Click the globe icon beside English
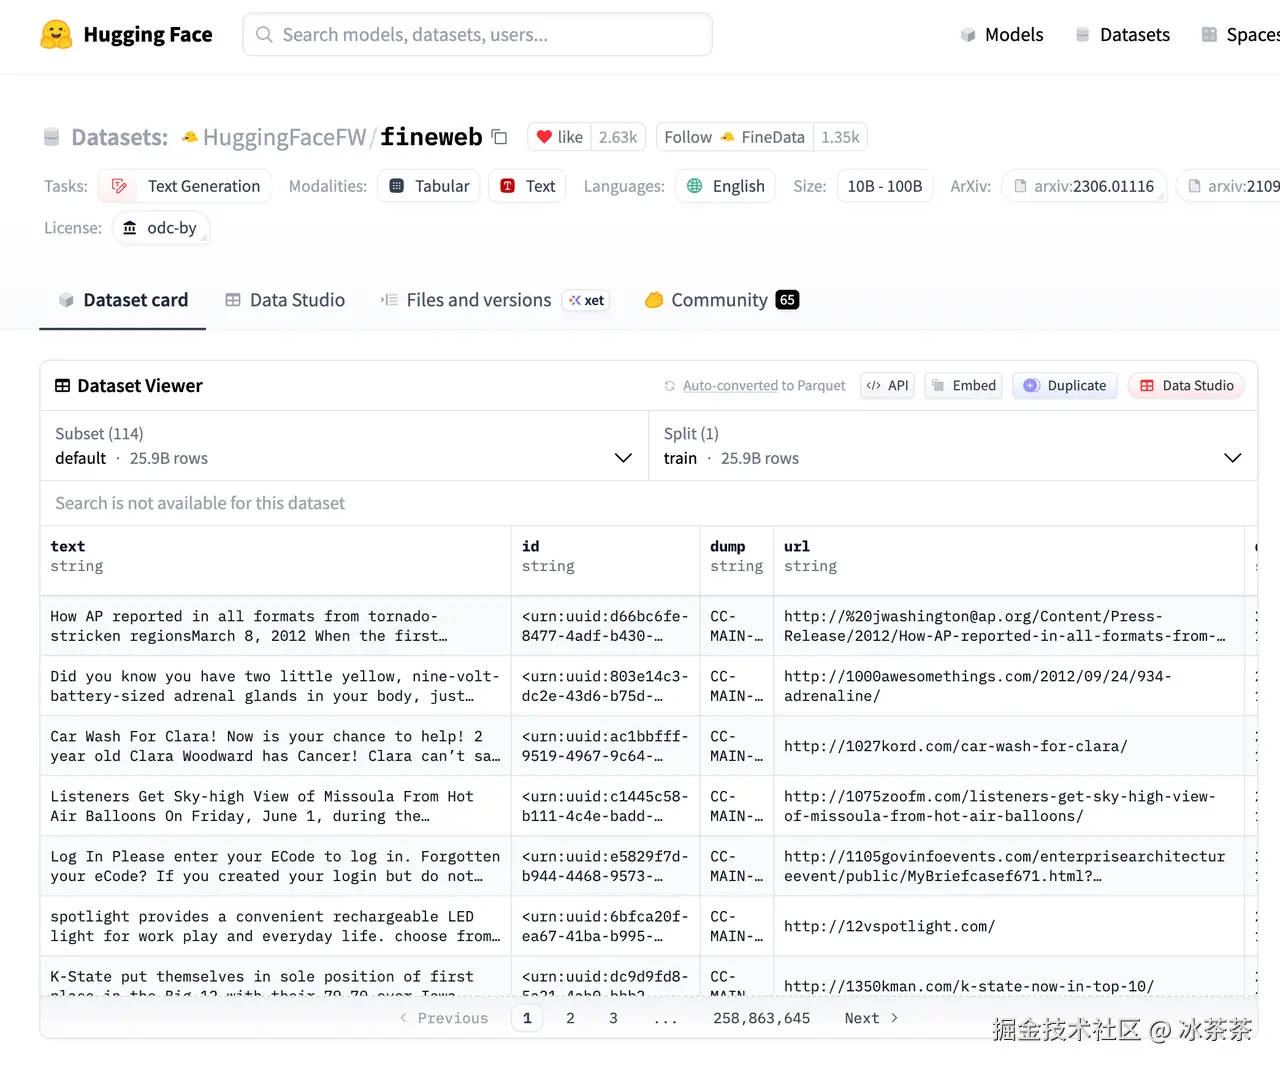1280x1071 pixels. tap(695, 186)
